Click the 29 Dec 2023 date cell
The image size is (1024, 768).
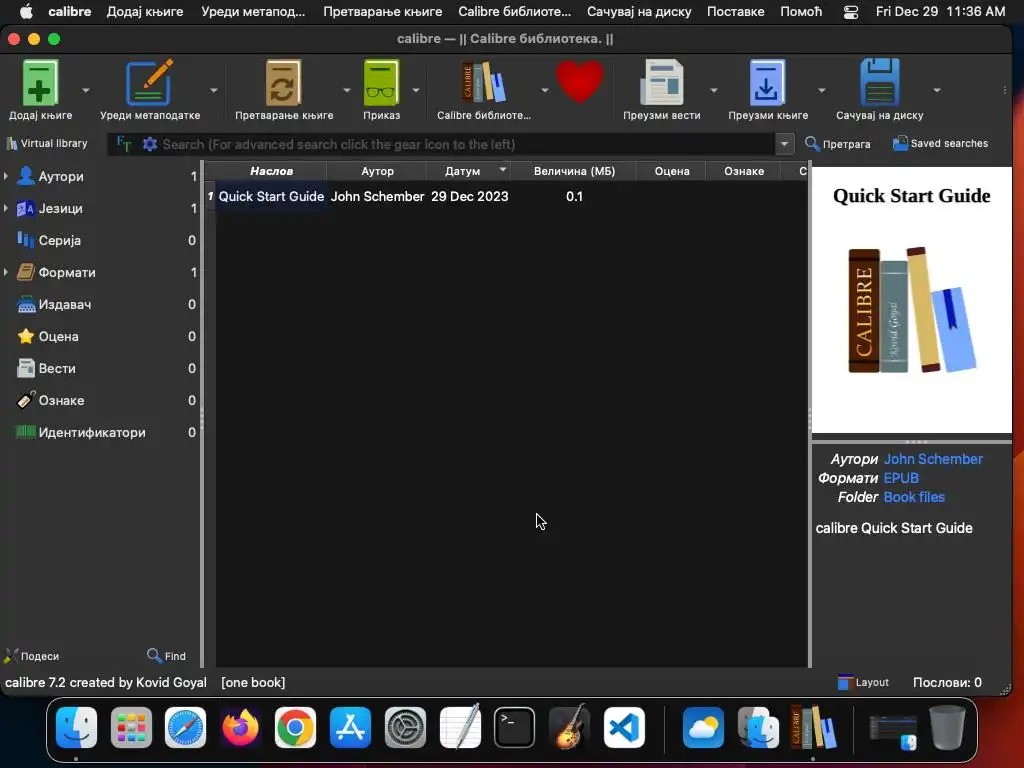470,197
